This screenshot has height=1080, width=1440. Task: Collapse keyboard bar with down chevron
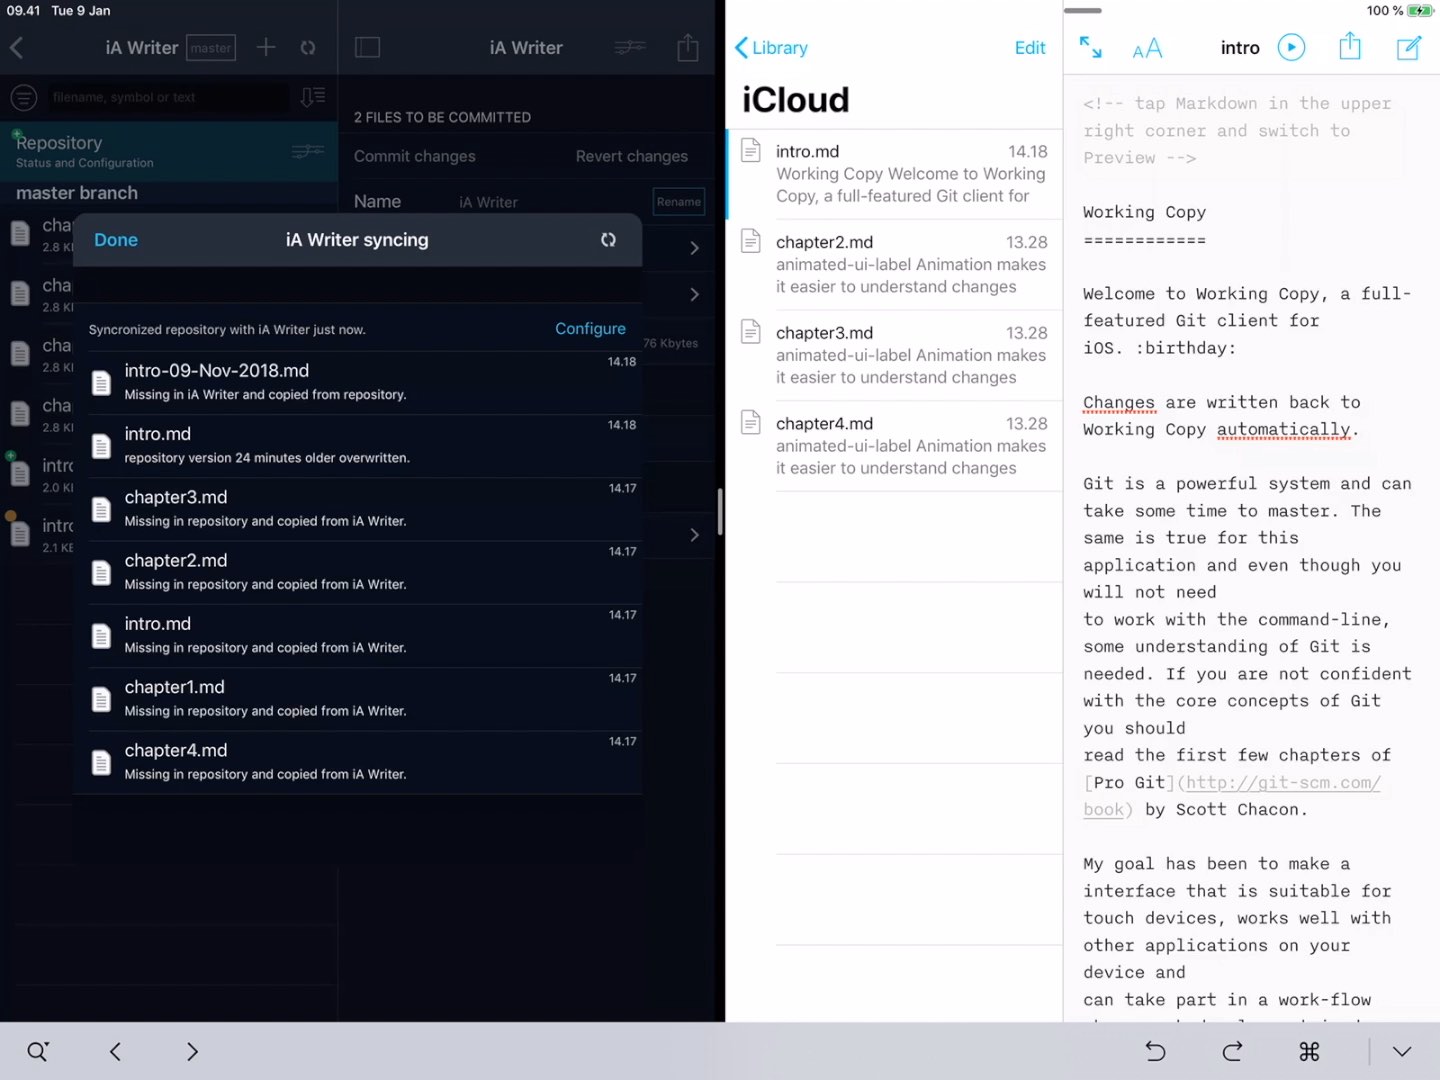coord(1402,1051)
